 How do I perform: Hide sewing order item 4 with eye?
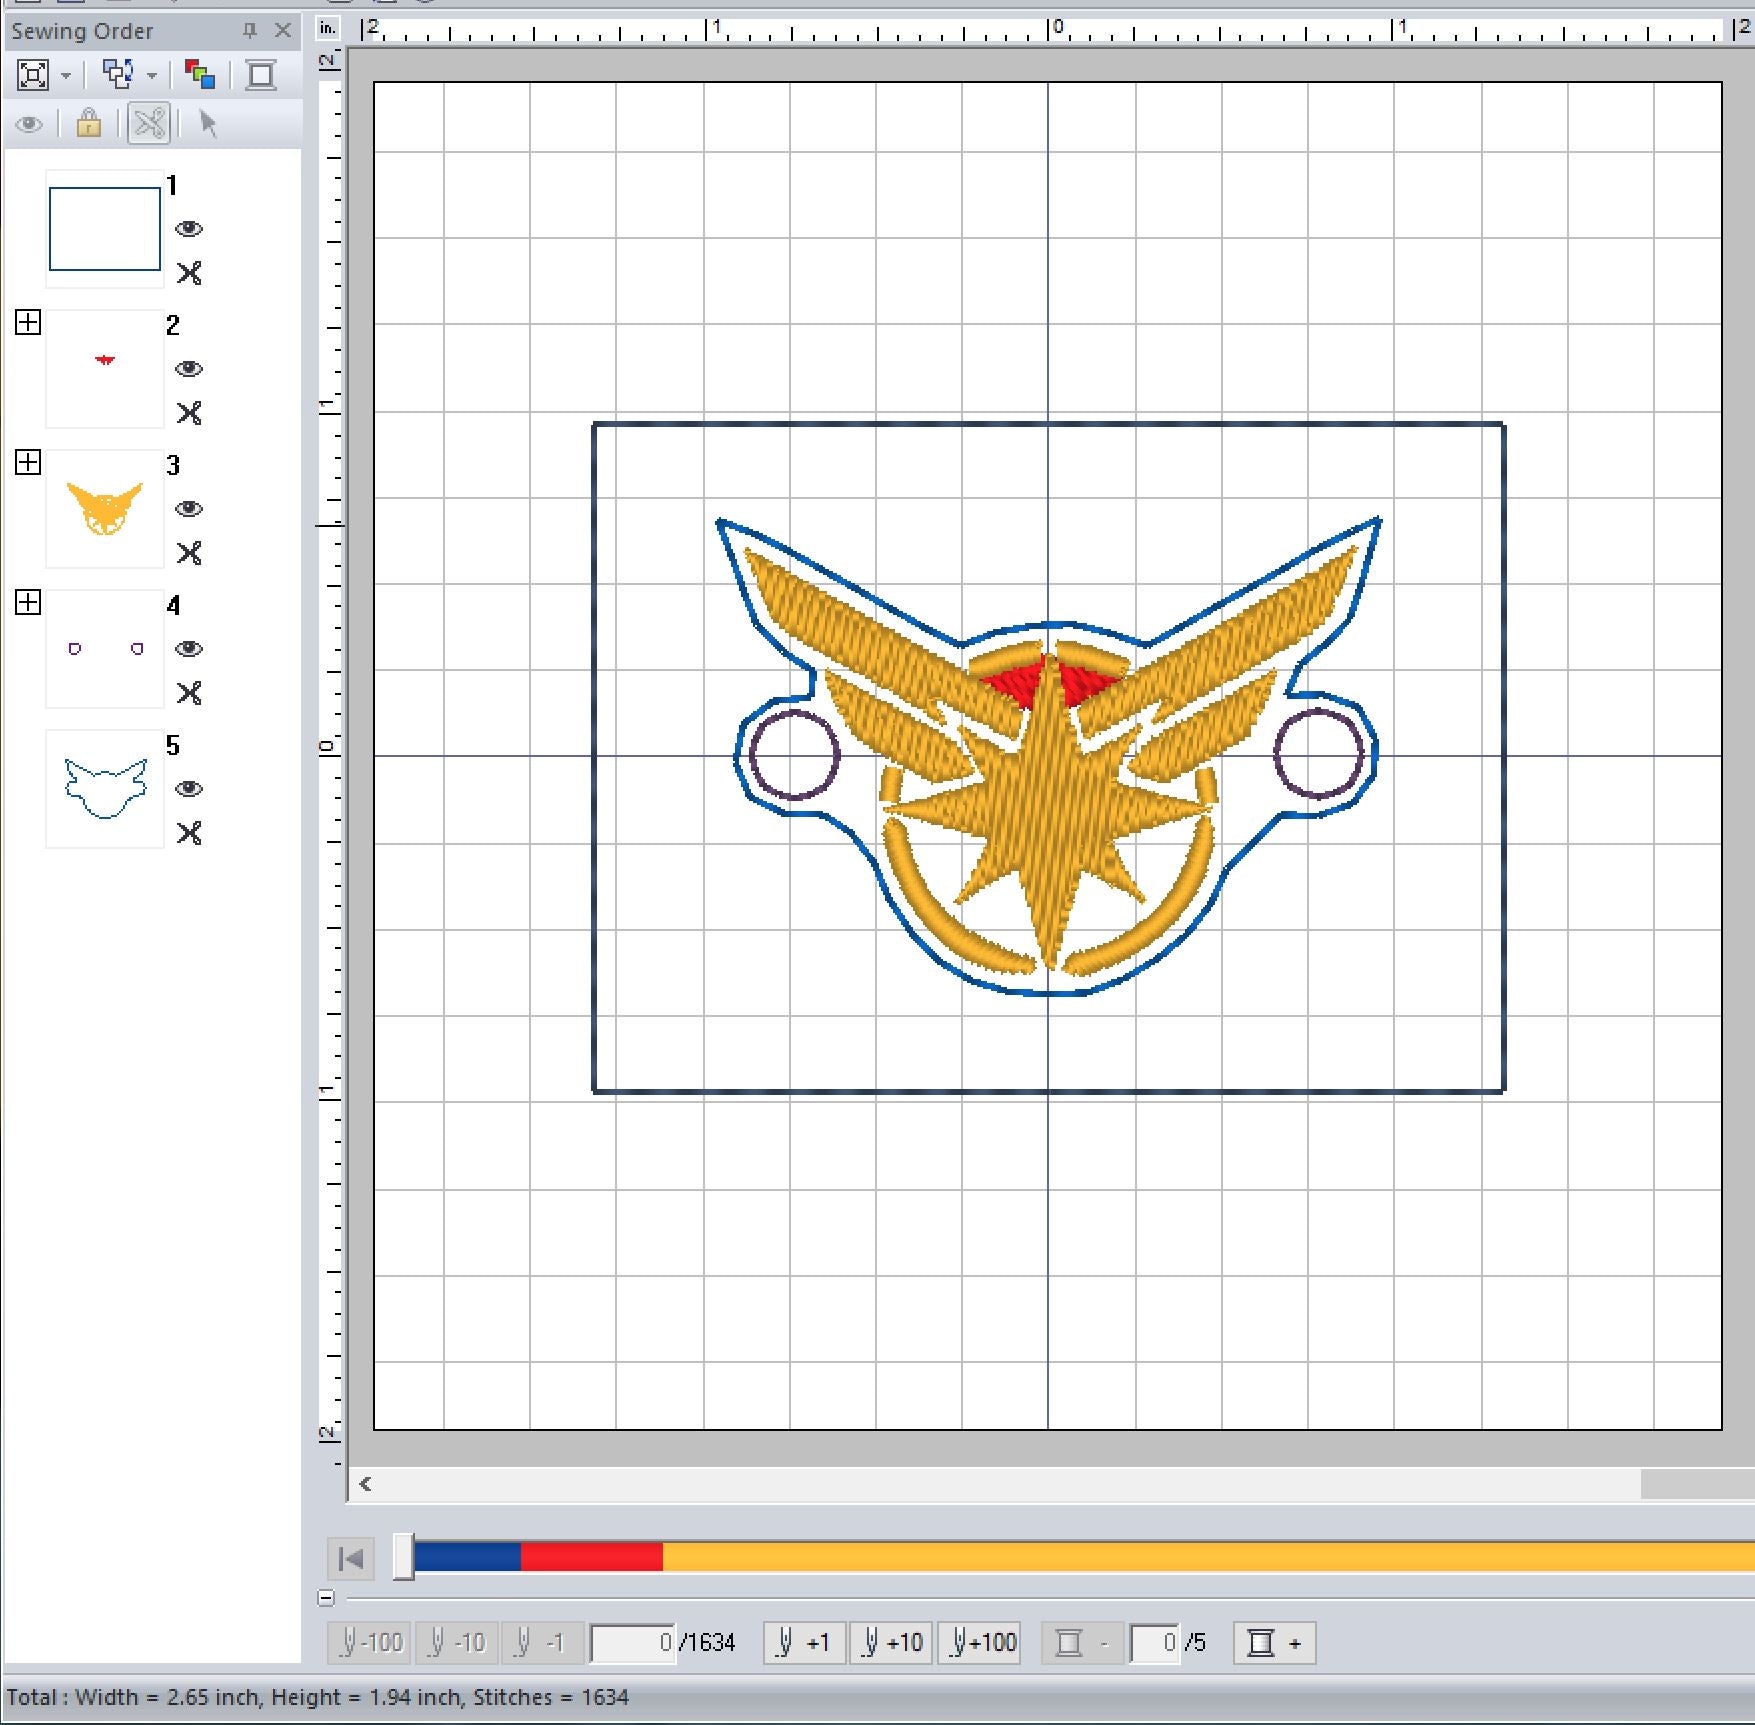(189, 649)
